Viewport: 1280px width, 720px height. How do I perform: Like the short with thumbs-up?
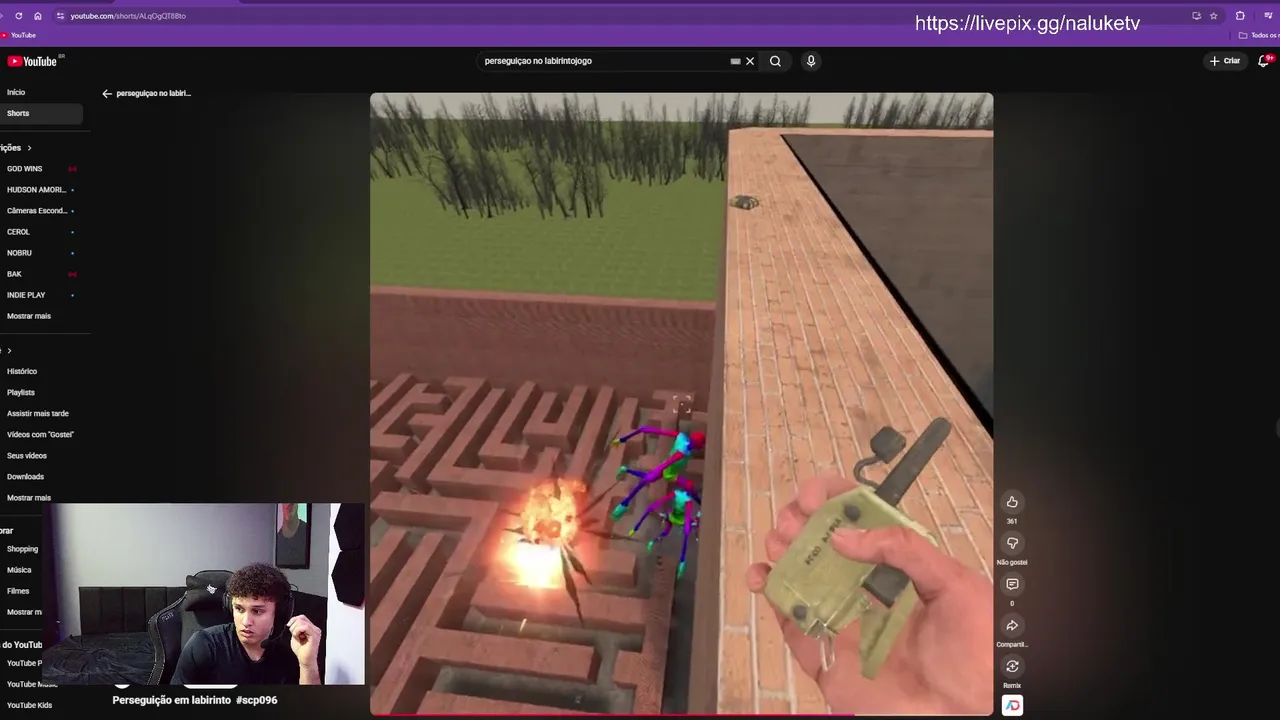click(1012, 502)
